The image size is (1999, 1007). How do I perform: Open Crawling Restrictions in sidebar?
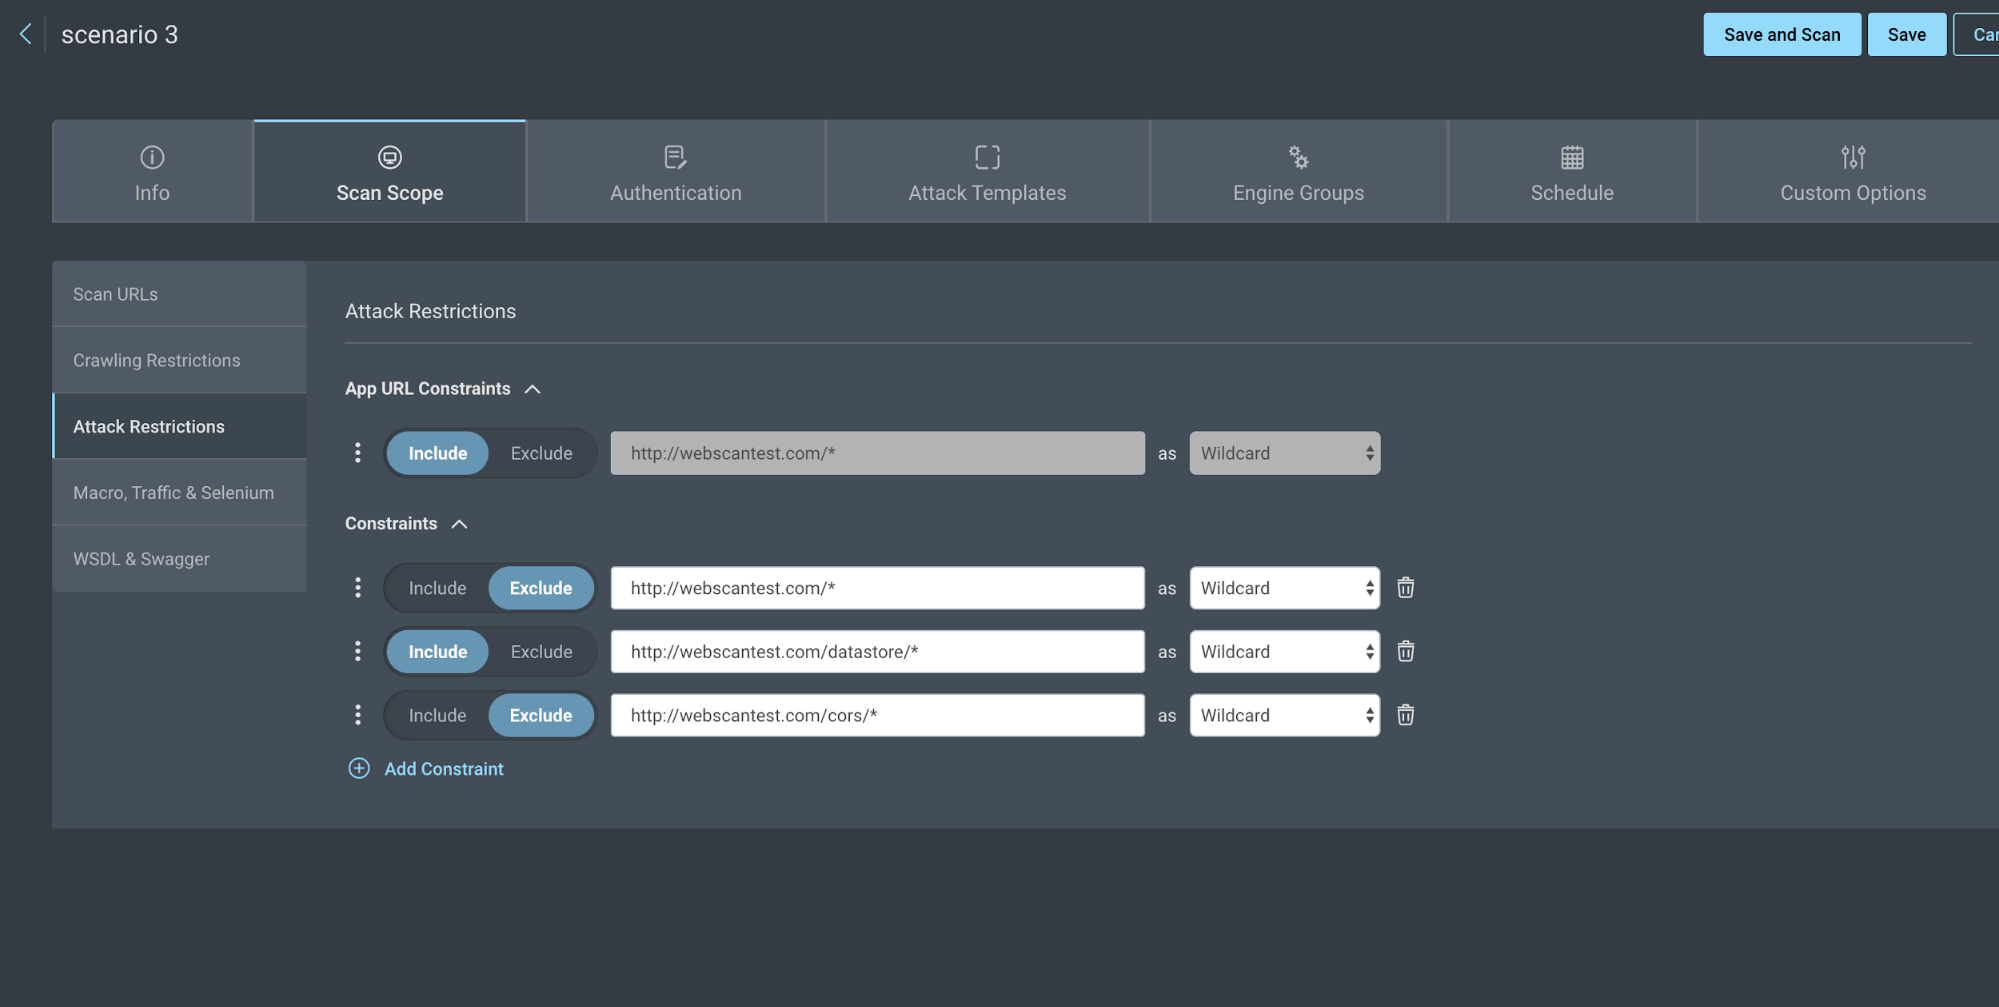click(157, 360)
